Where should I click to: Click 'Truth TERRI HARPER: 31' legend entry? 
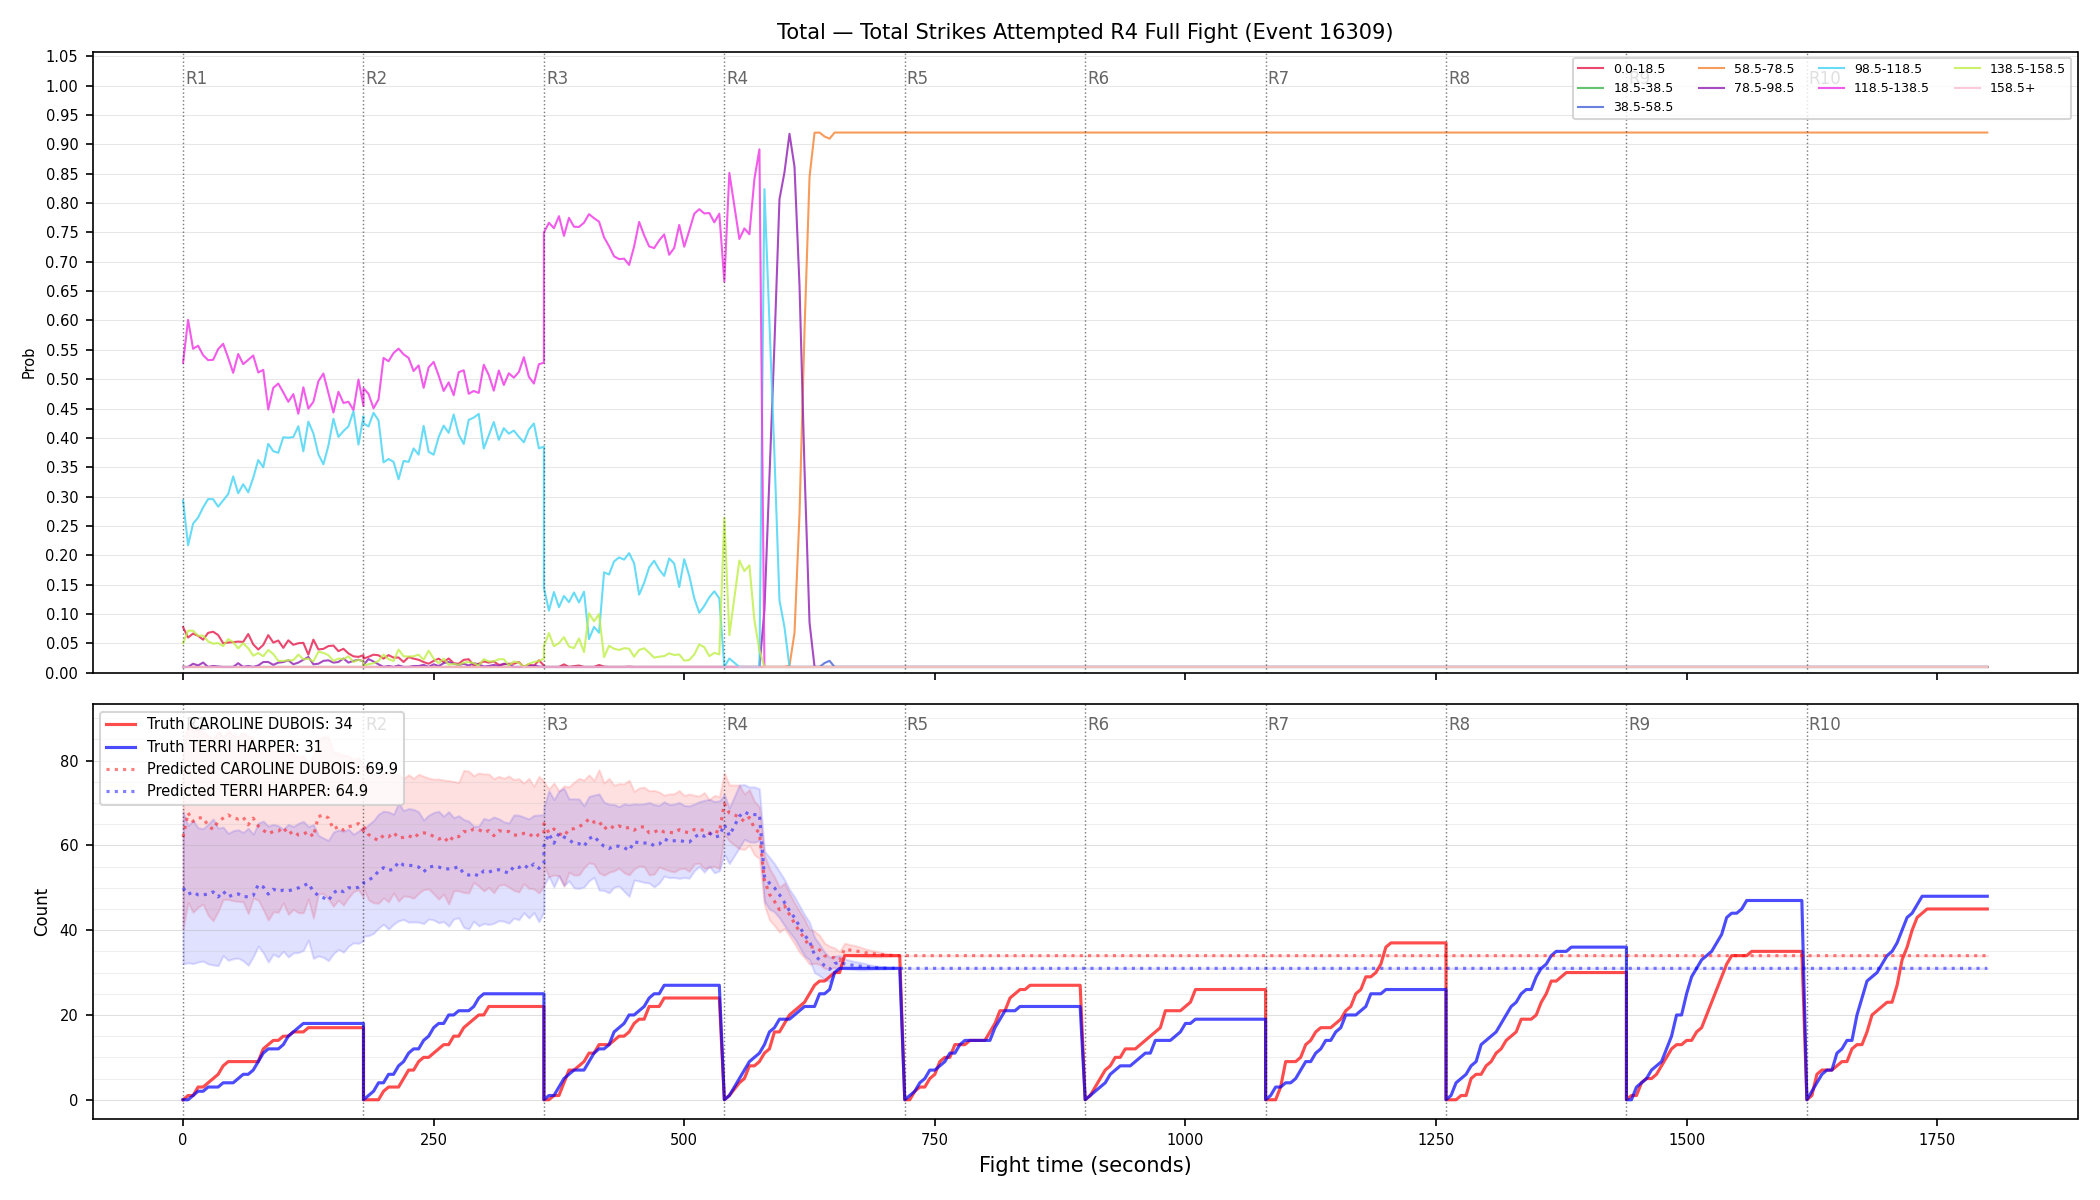click(235, 747)
